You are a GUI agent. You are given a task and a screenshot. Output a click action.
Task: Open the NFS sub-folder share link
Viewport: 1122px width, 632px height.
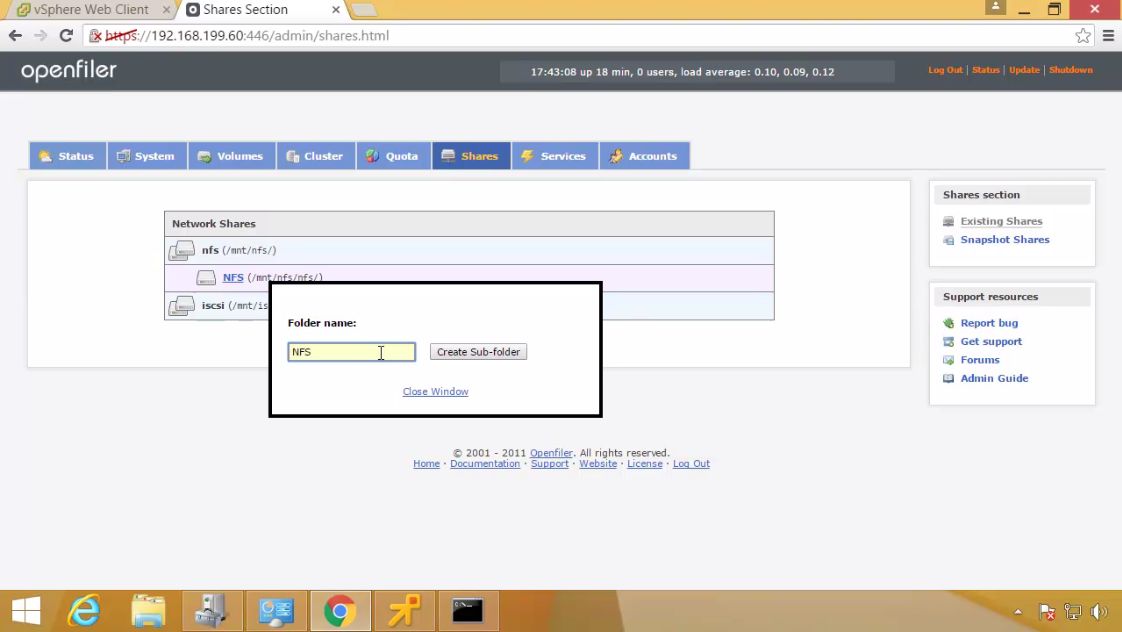point(233,277)
